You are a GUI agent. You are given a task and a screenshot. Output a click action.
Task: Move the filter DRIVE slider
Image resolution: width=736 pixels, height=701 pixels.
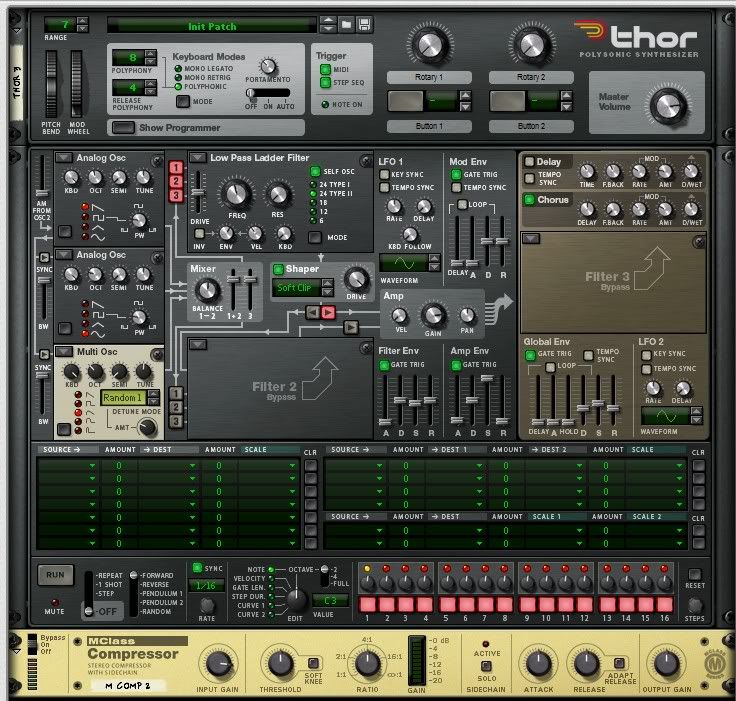pyautogui.click(x=198, y=193)
